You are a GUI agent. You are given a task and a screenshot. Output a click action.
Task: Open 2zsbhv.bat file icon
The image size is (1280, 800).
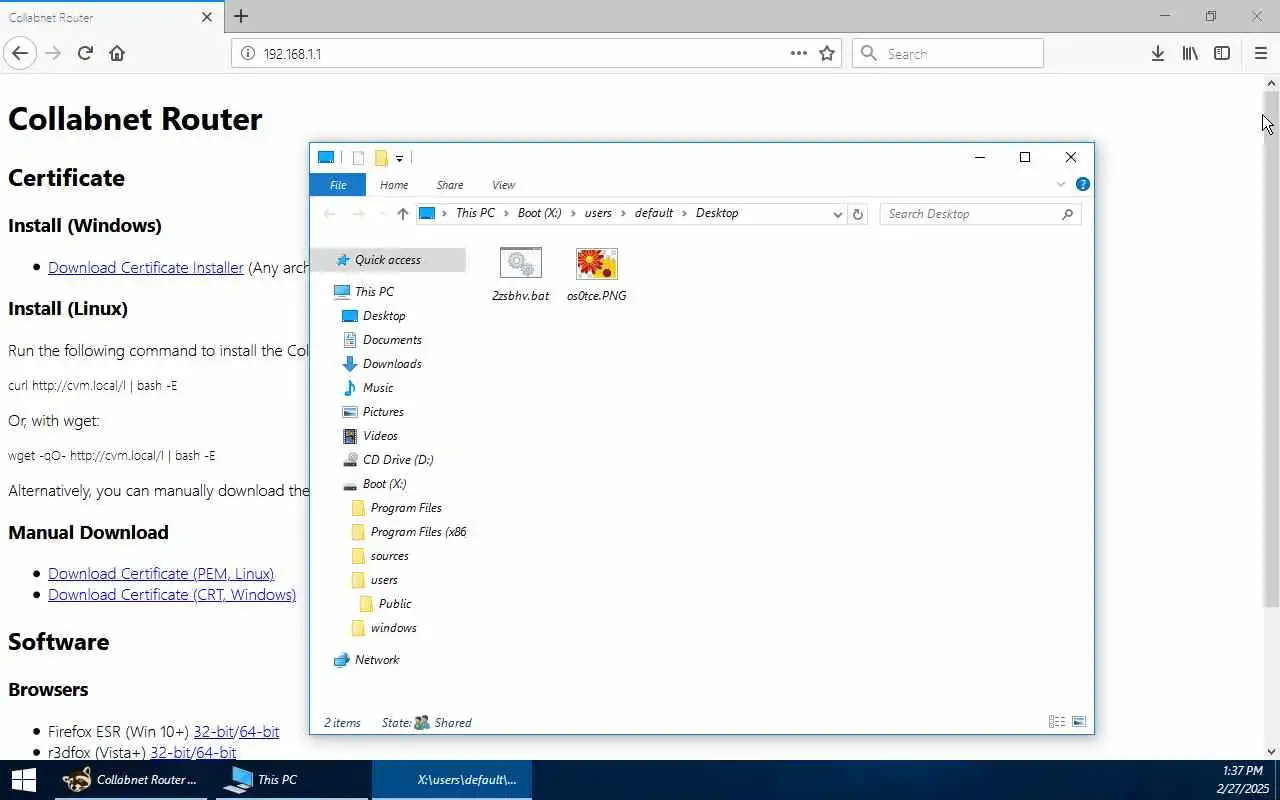(520, 264)
